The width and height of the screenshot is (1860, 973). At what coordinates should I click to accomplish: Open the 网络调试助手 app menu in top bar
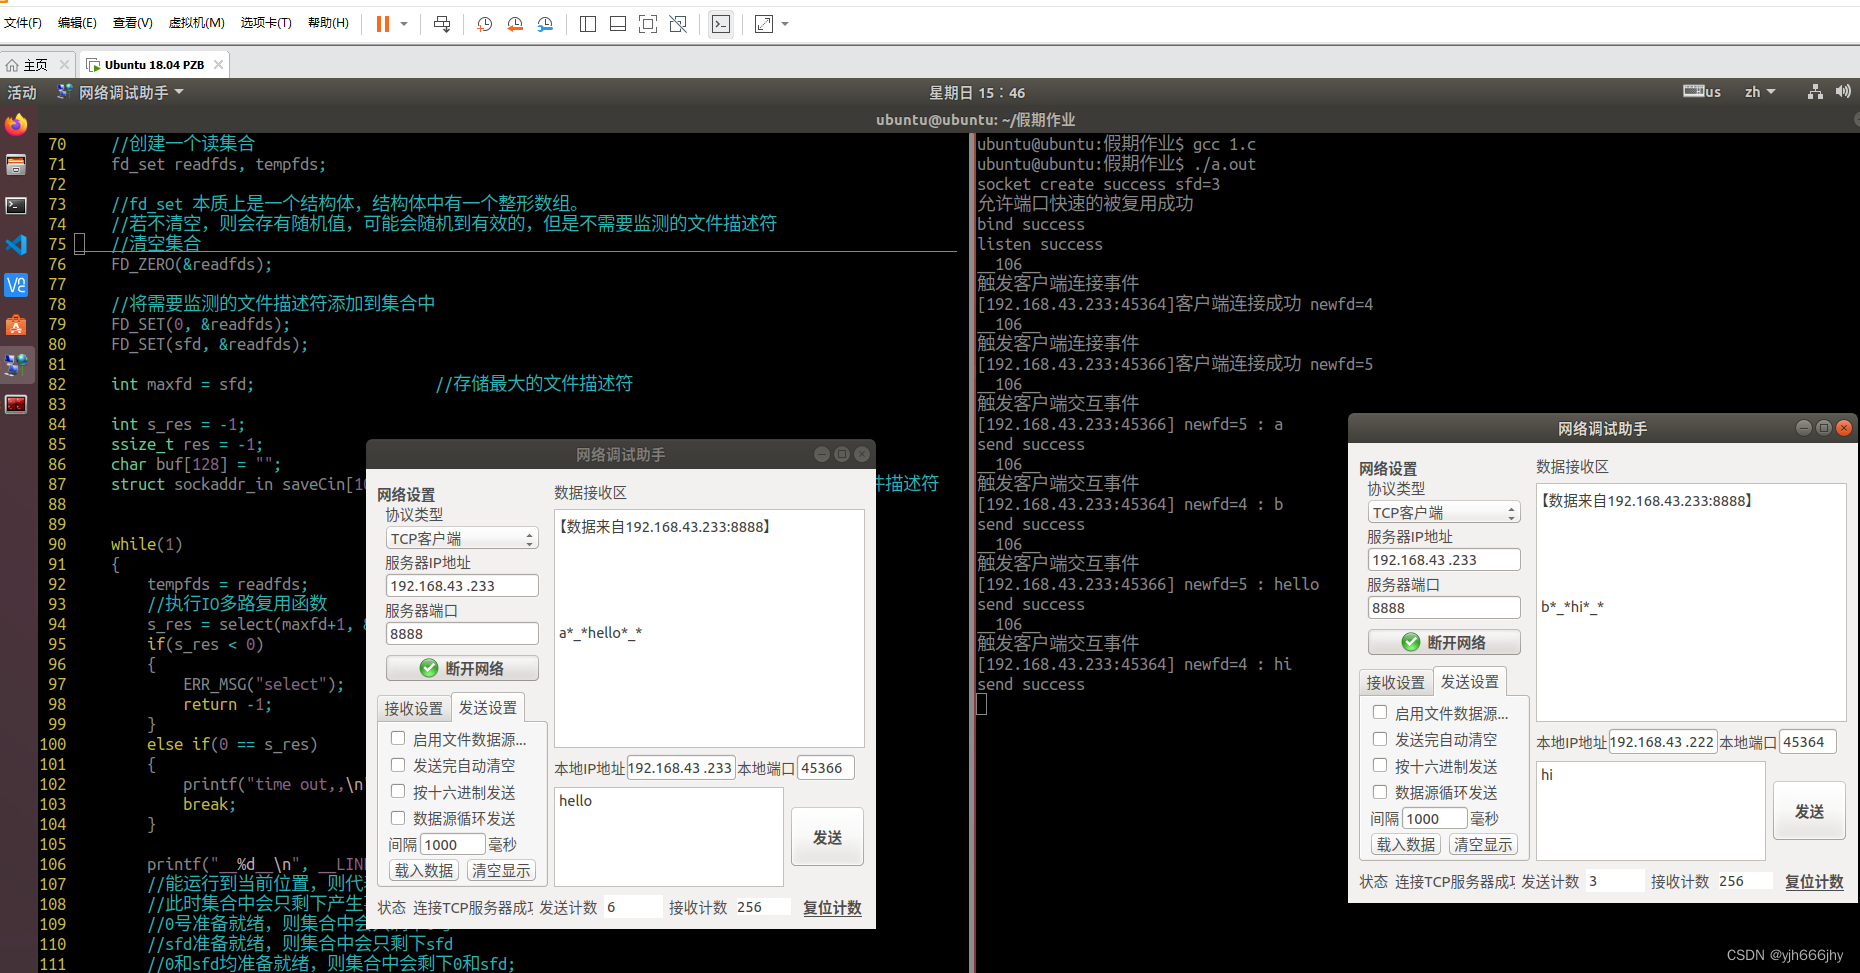tap(121, 93)
